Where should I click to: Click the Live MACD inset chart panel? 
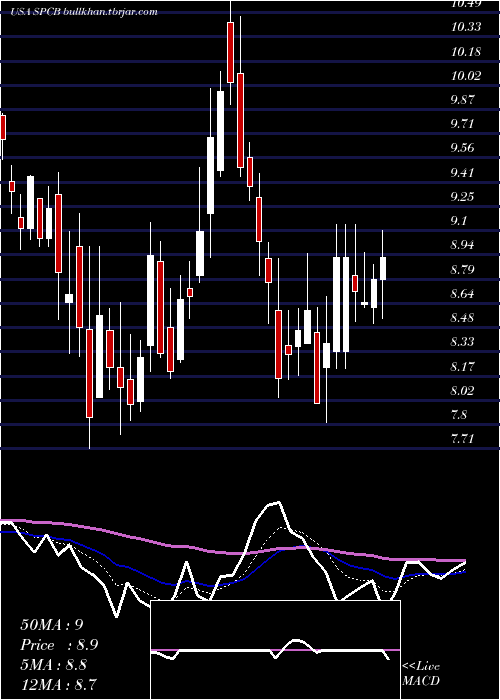click(276, 650)
